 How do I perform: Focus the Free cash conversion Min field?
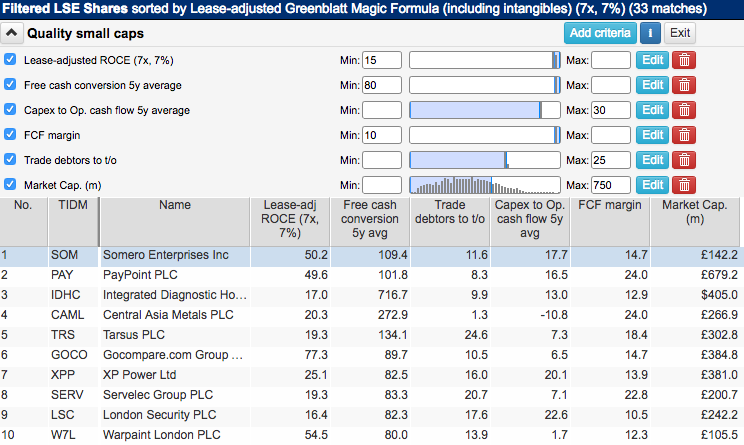click(382, 85)
